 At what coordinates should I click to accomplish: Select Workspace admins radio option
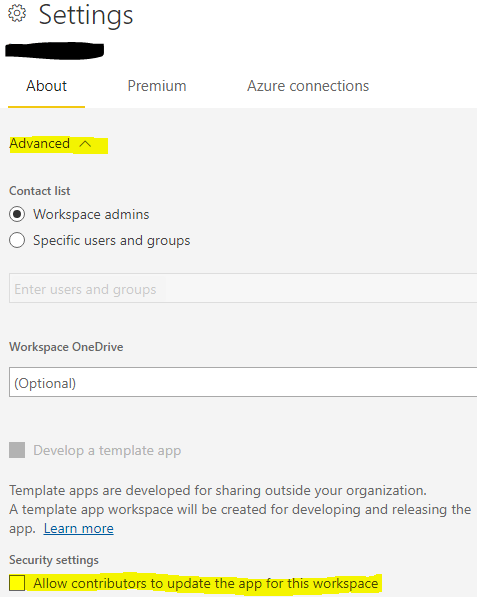click(x=17, y=214)
